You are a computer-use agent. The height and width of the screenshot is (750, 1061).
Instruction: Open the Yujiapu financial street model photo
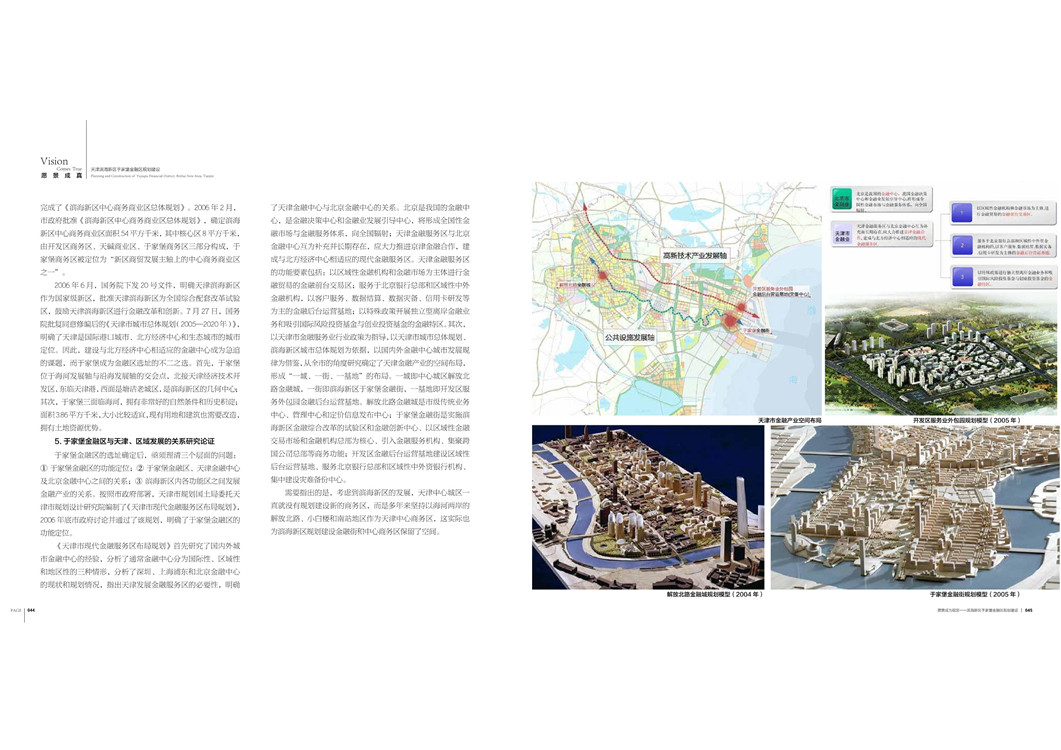pos(914,507)
